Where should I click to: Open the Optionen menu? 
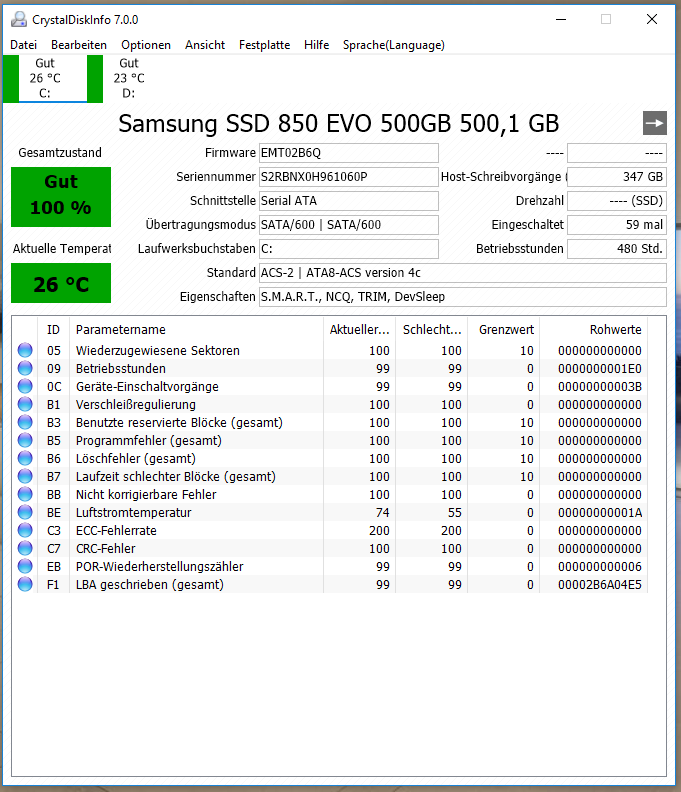146,45
